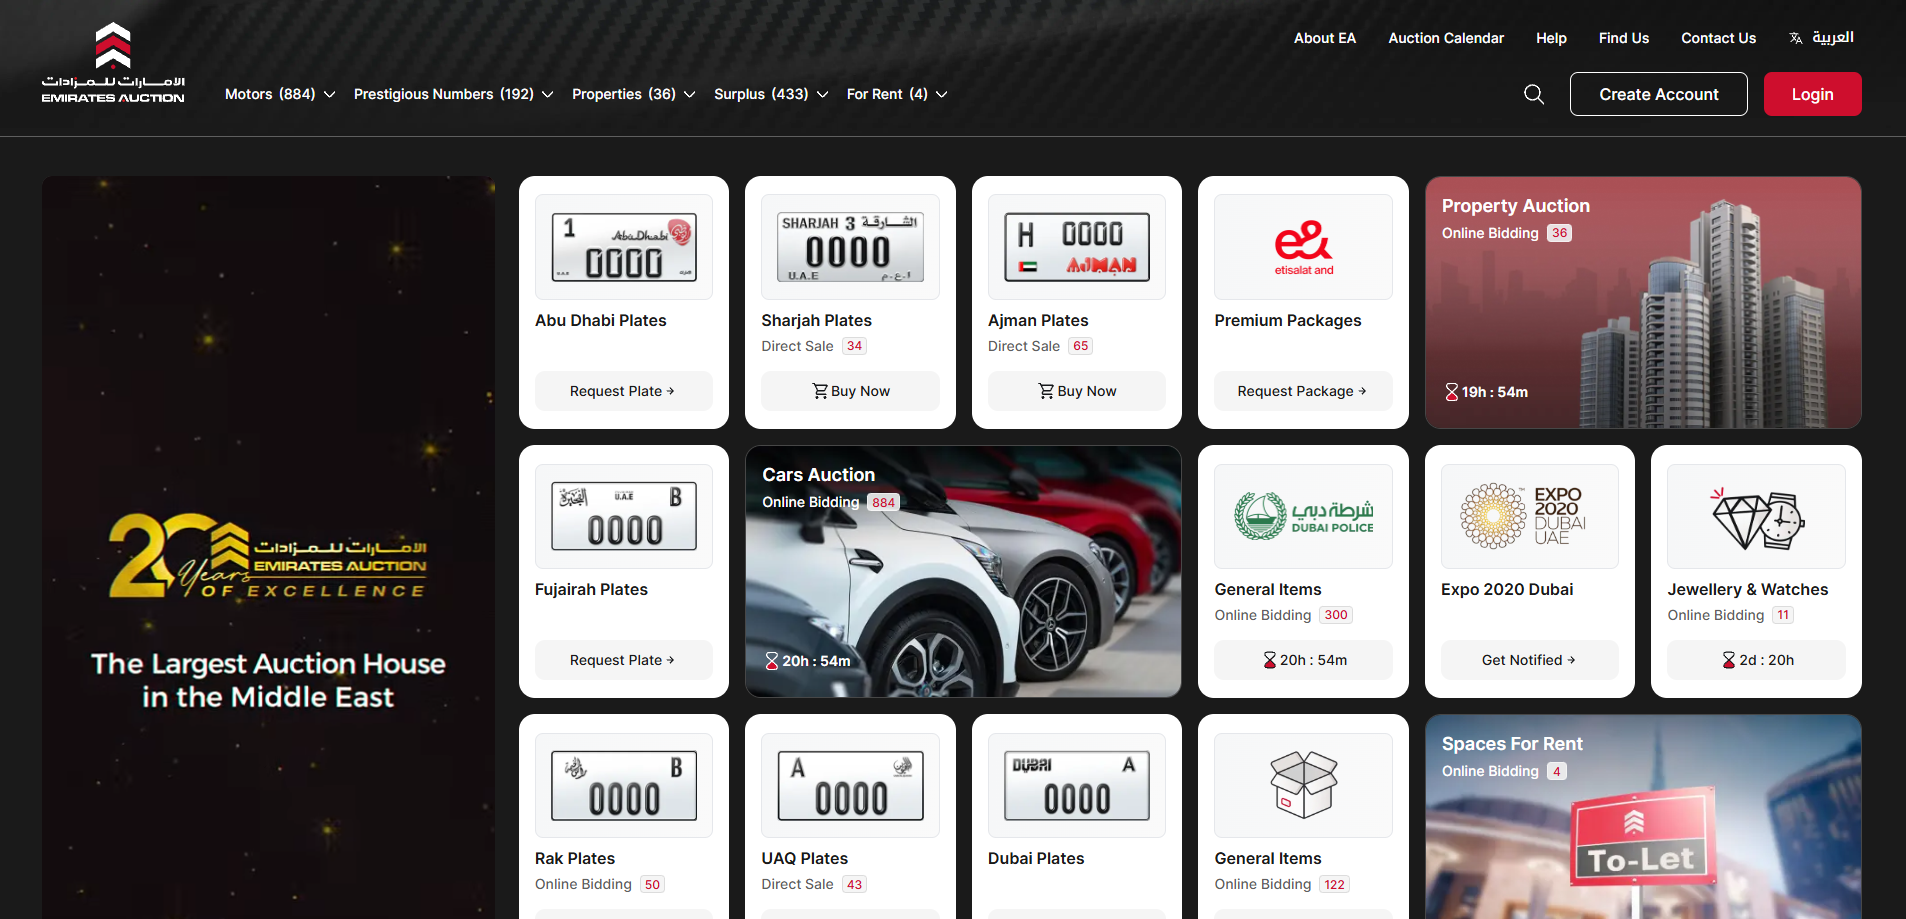The width and height of the screenshot is (1906, 919).
Task: Click the Expo 2020 Dubai logo
Action: pos(1529,516)
